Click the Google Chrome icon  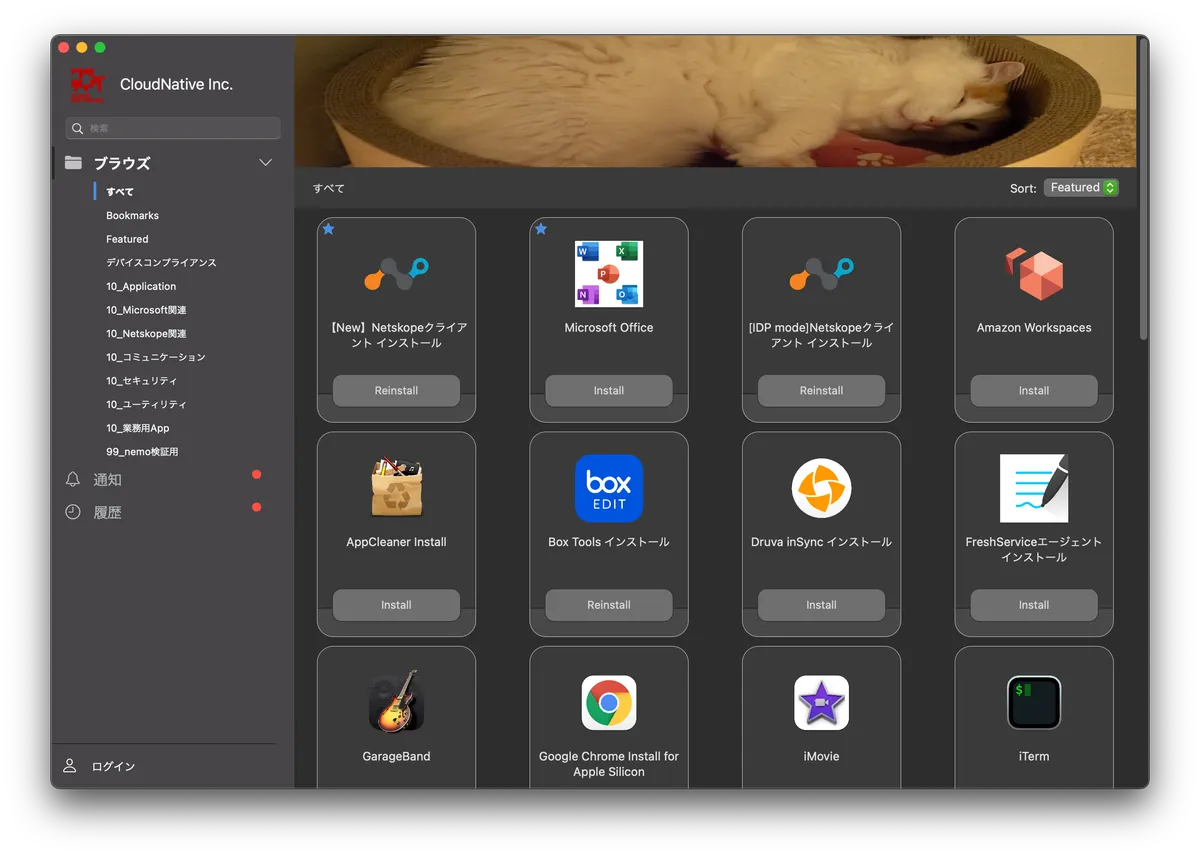(x=609, y=703)
